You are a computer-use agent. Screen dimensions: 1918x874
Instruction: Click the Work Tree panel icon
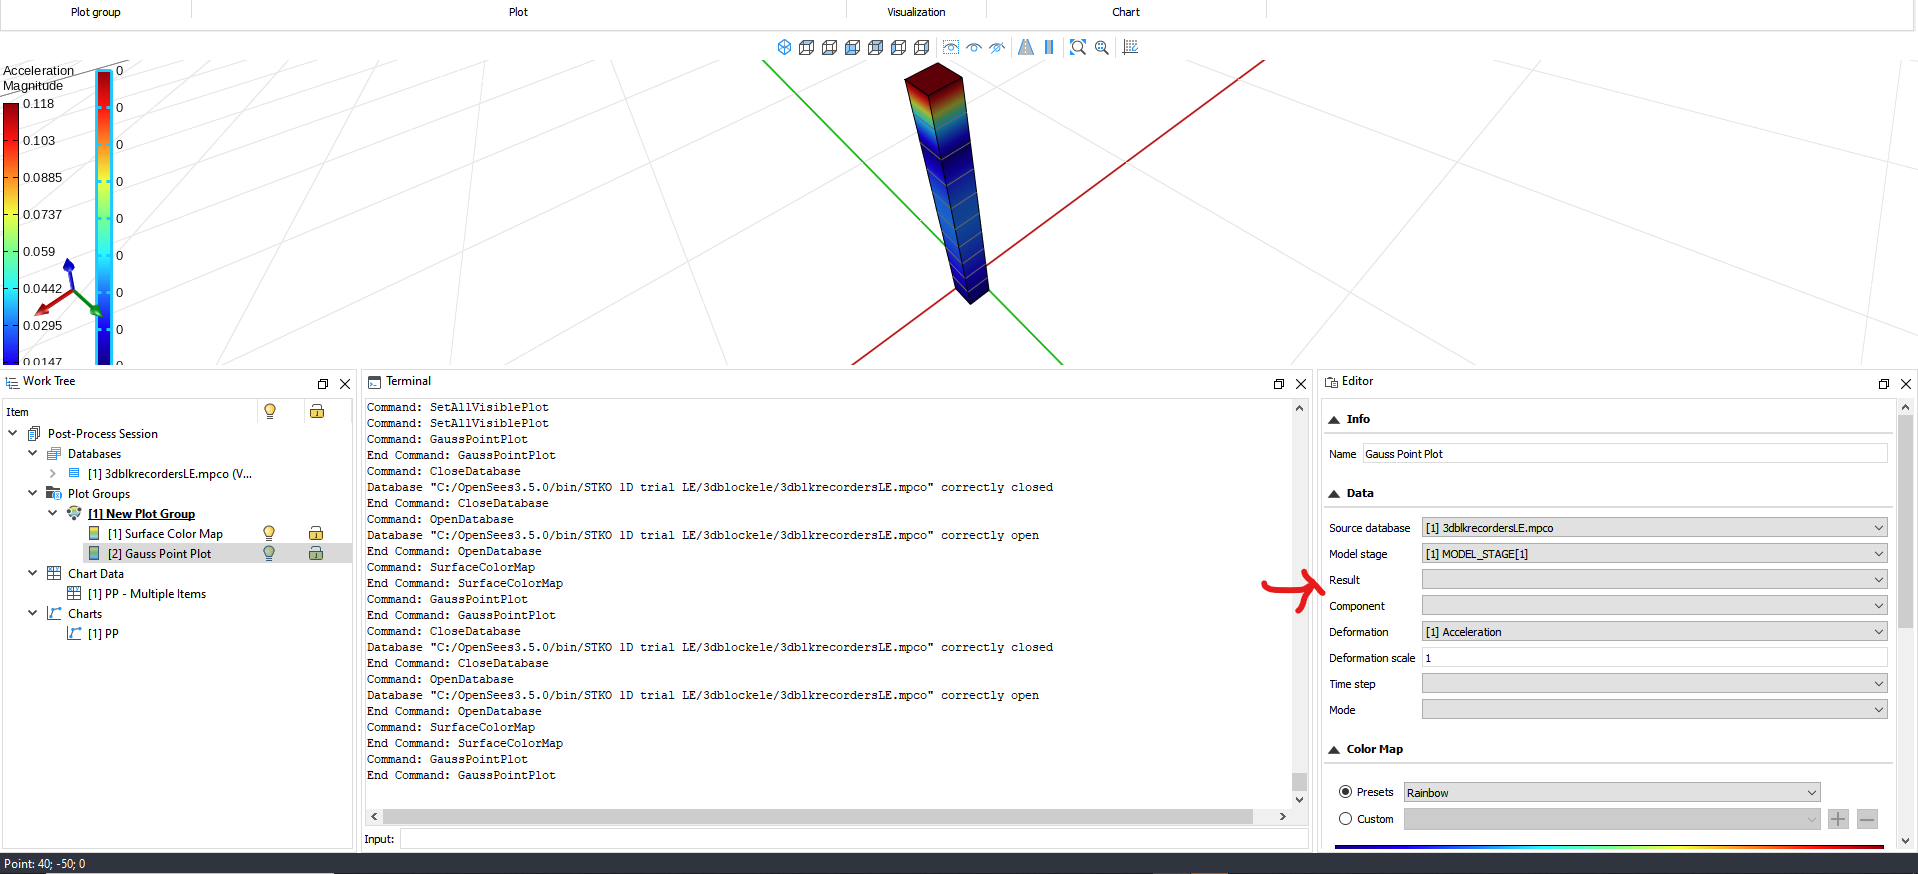click(x=12, y=382)
